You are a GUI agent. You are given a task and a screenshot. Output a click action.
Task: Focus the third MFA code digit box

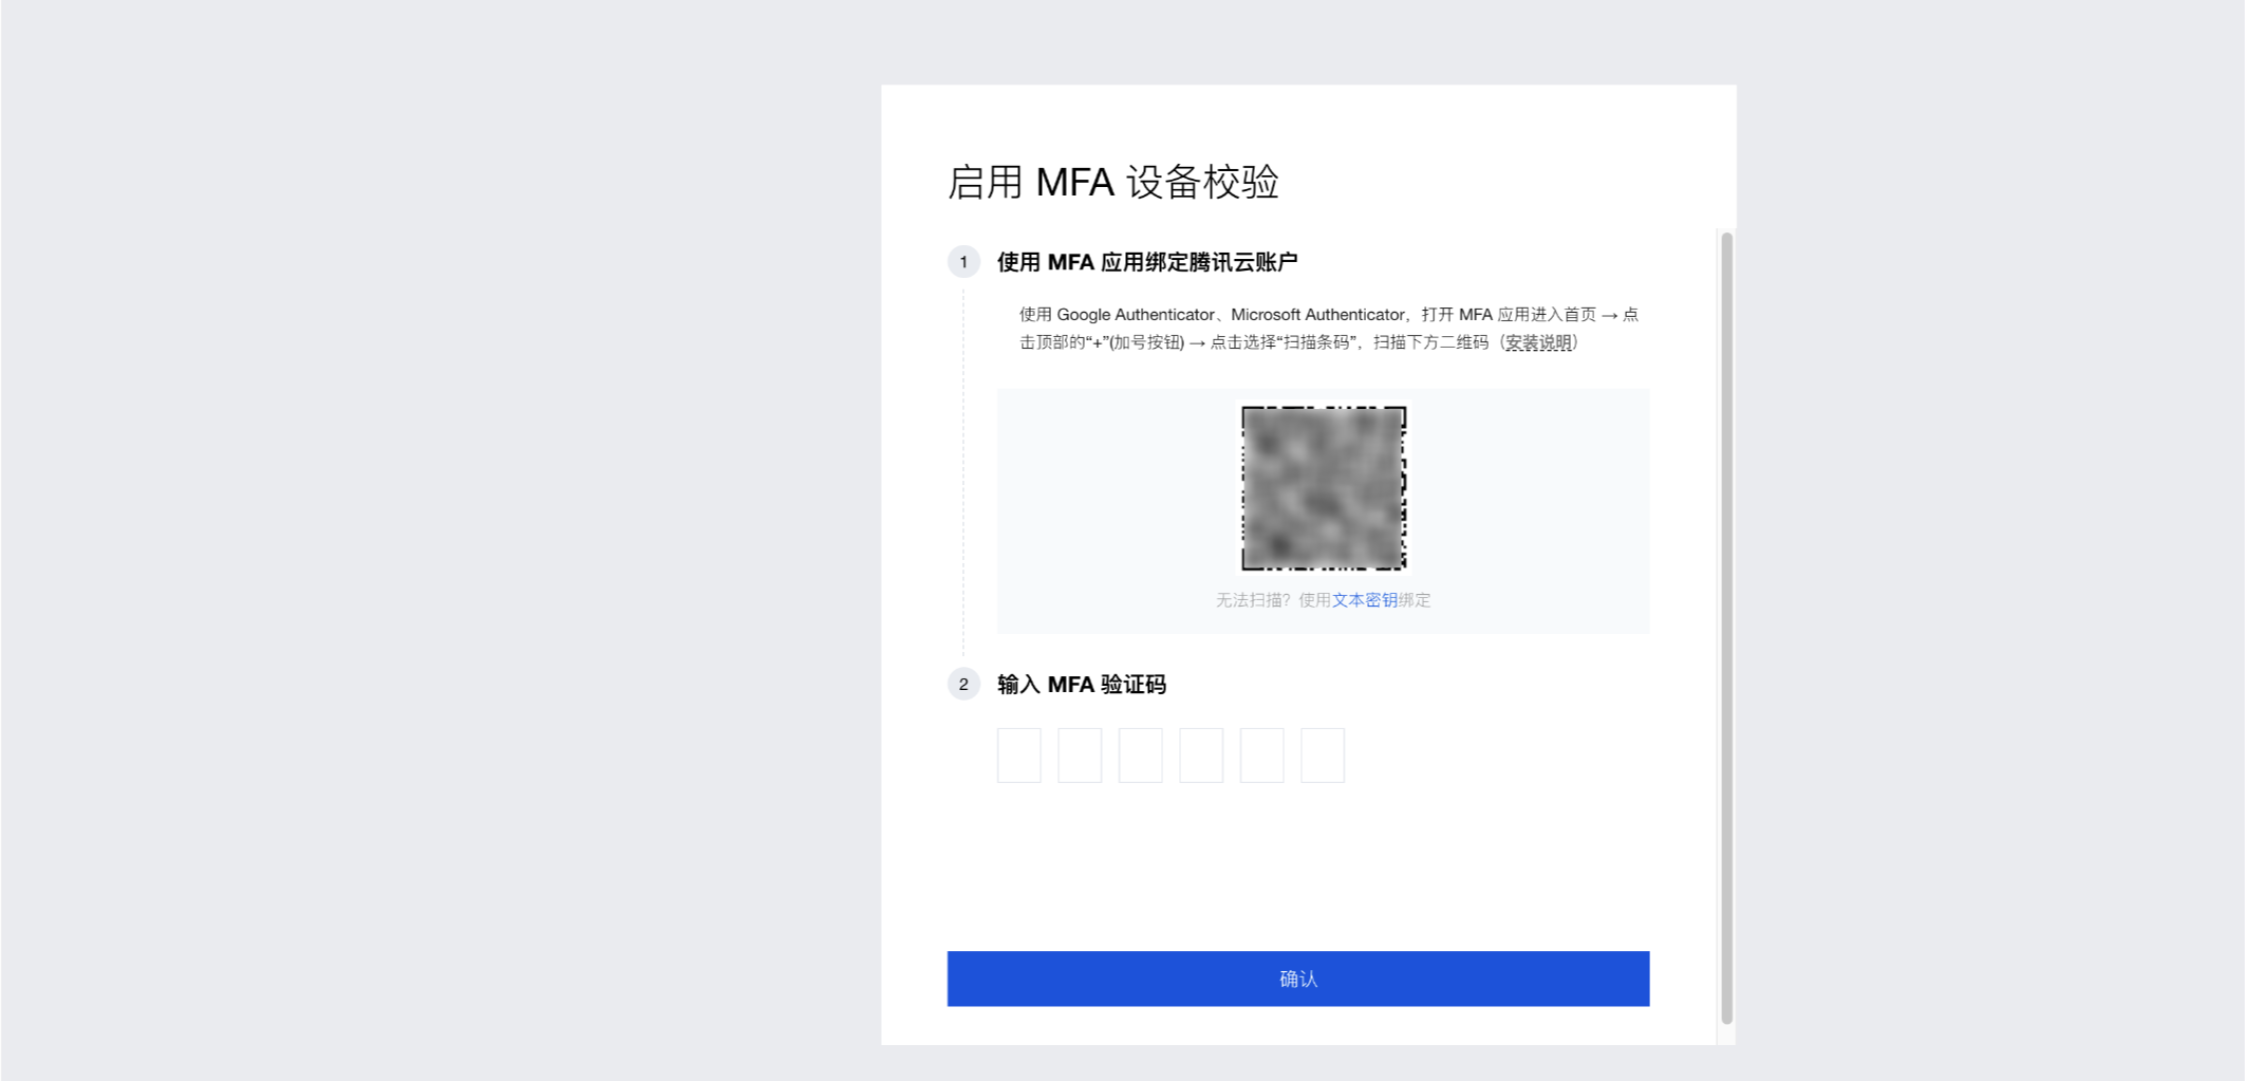(1141, 755)
